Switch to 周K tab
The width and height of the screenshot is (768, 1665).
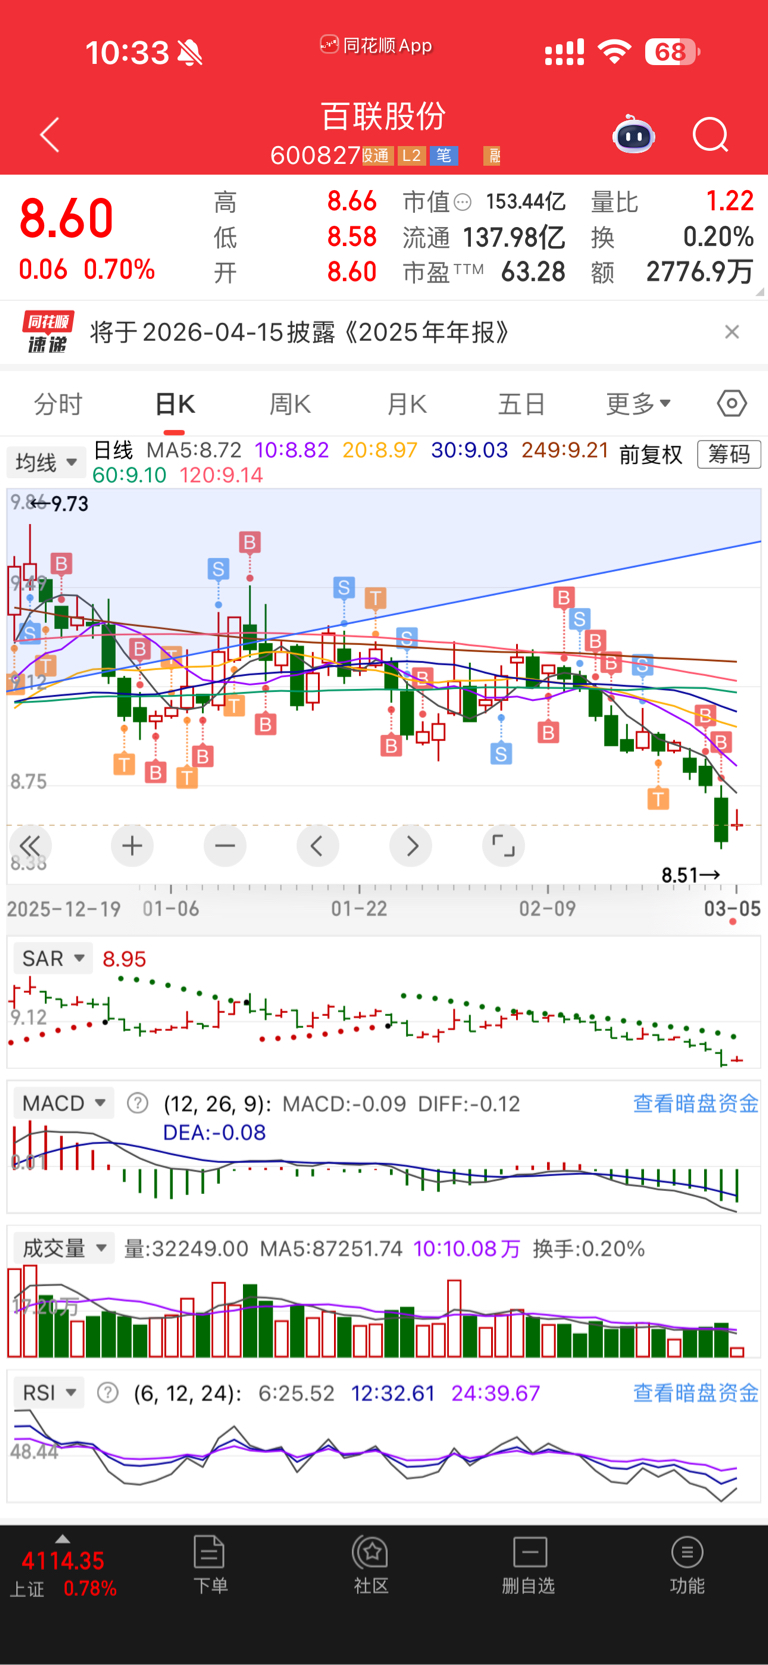pyautogui.click(x=290, y=404)
